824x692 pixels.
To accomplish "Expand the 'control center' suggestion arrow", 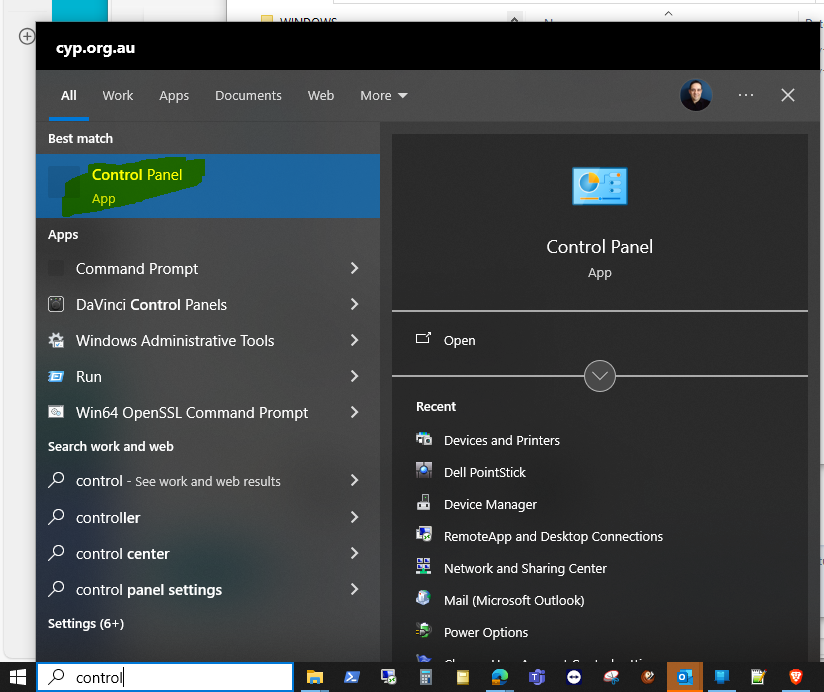I will tap(355, 553).
